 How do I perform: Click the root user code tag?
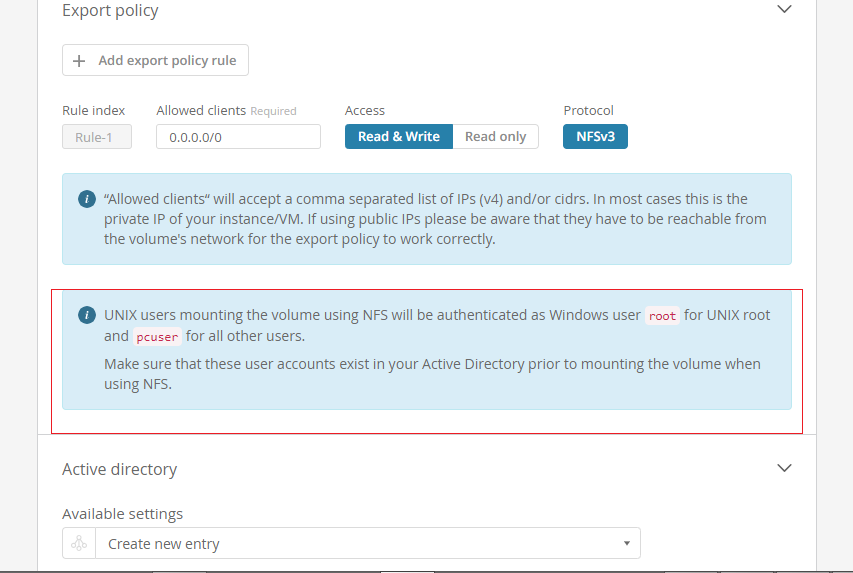point(662,315)
